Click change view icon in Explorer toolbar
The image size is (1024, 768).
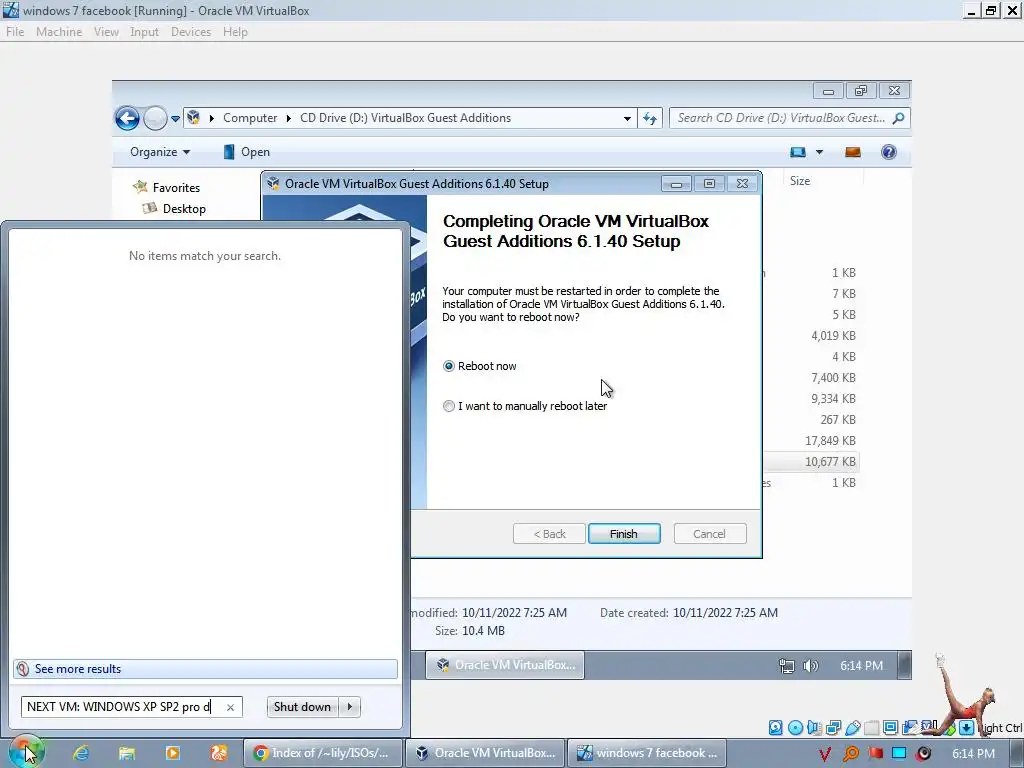coord(798,152)
